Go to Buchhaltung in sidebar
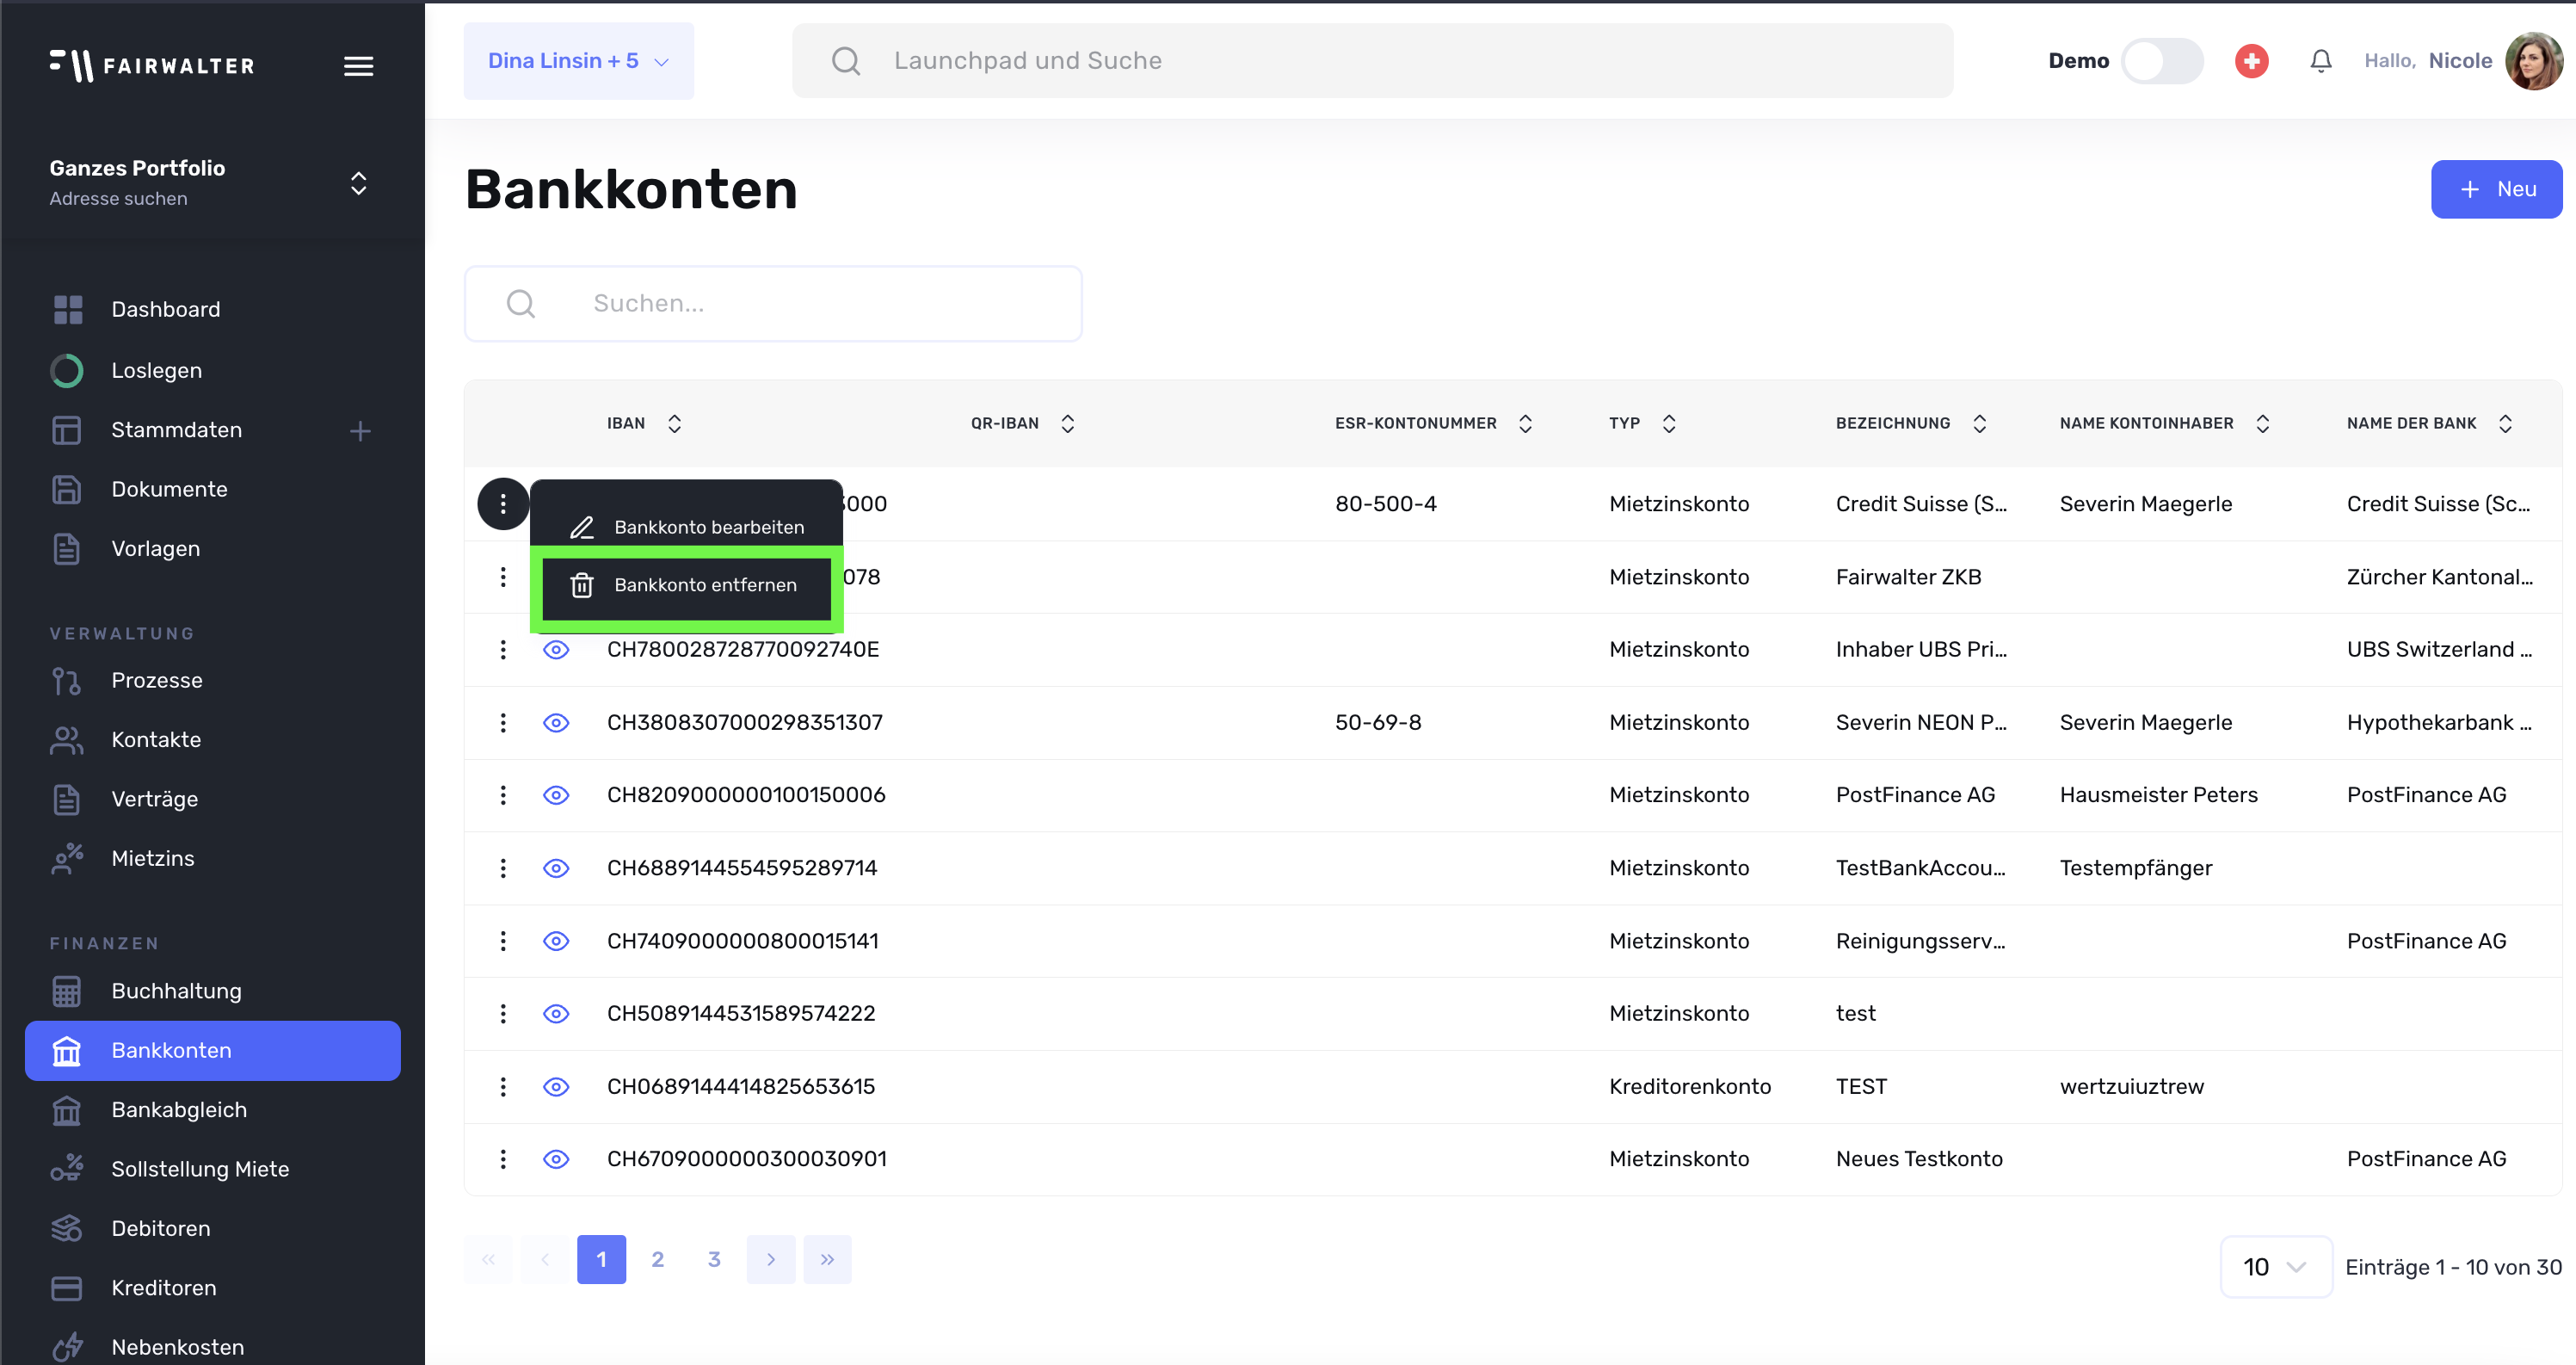Screen dimensions: 2576x1365 176,990
